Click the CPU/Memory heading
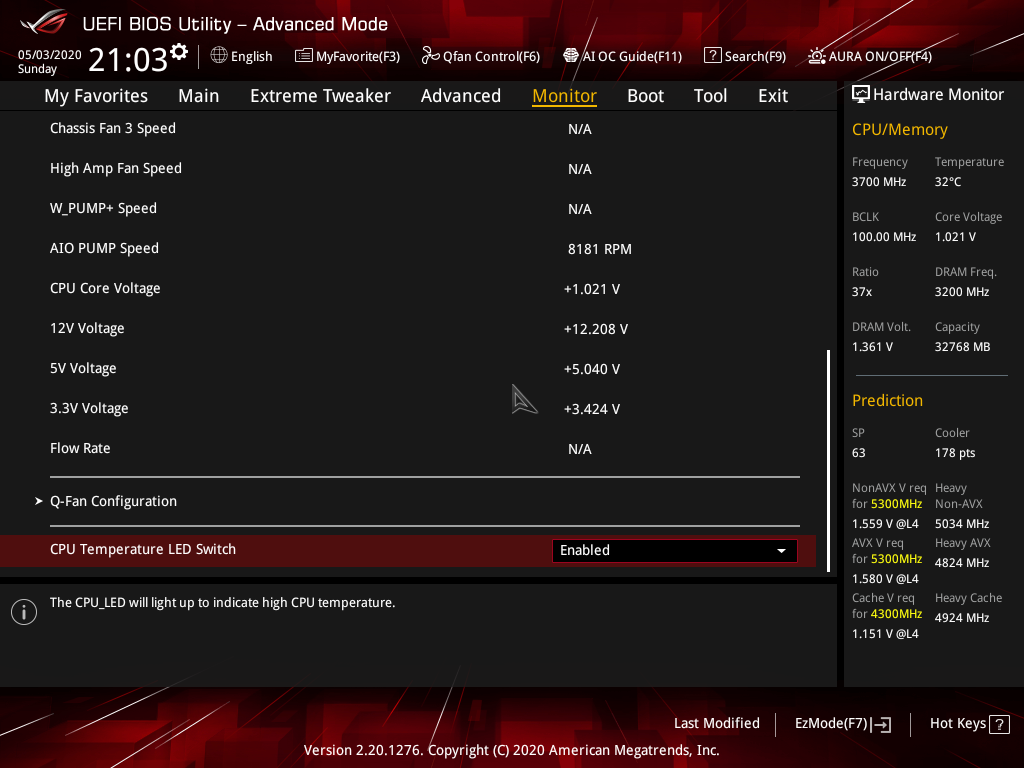1024x768 pixels. 899,130
